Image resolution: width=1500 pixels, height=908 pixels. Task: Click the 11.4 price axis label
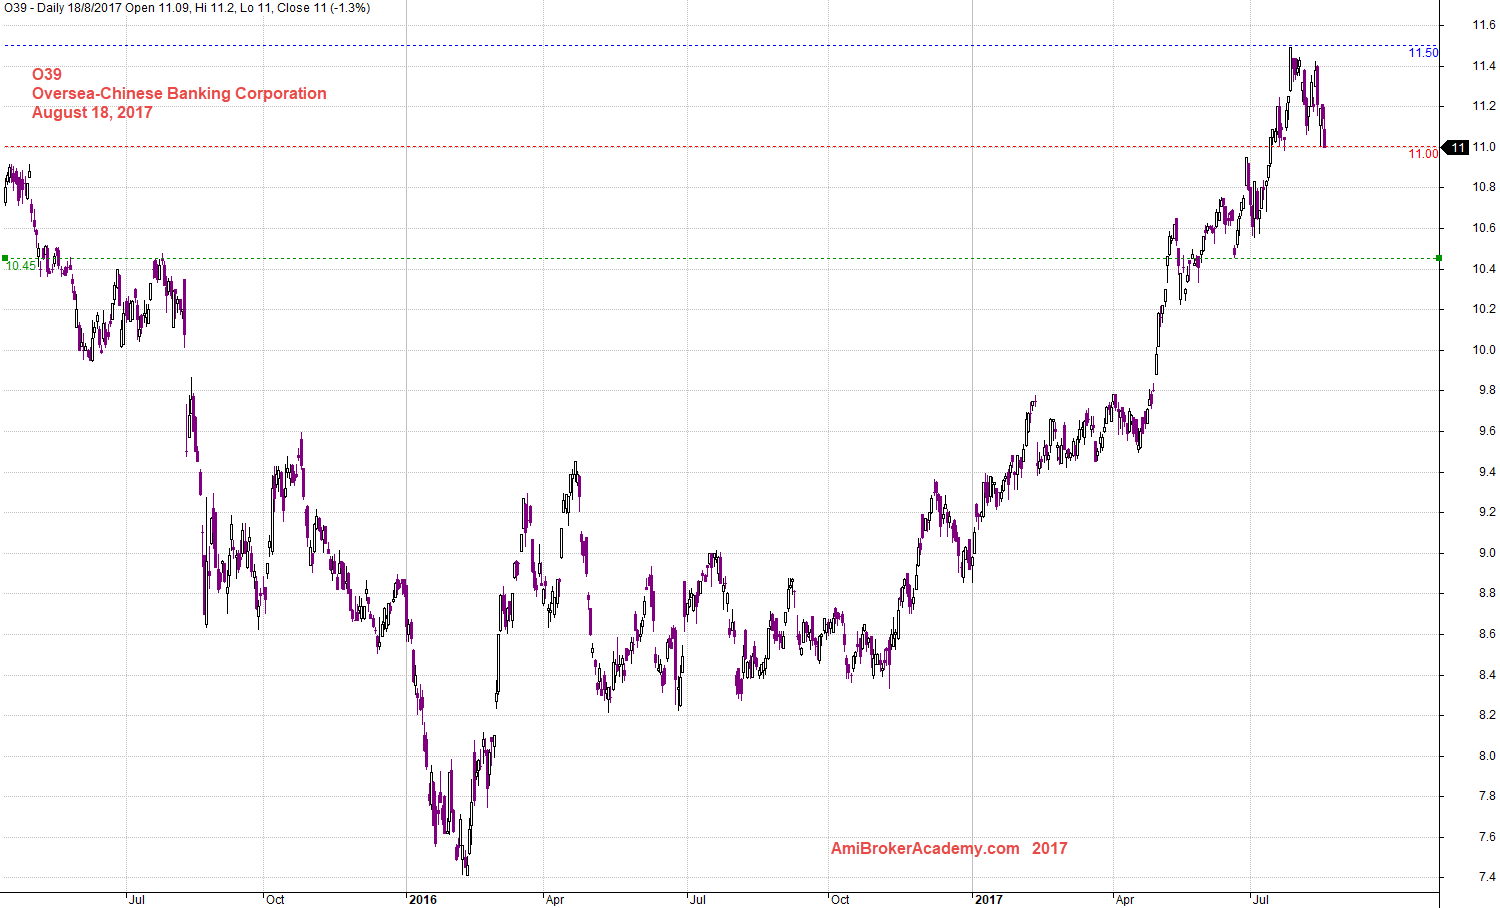[1483, 66]
